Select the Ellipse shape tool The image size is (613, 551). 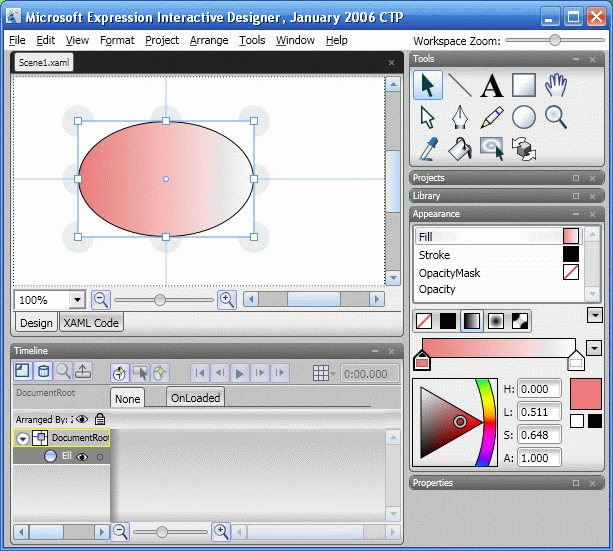(x=524, y=117)
